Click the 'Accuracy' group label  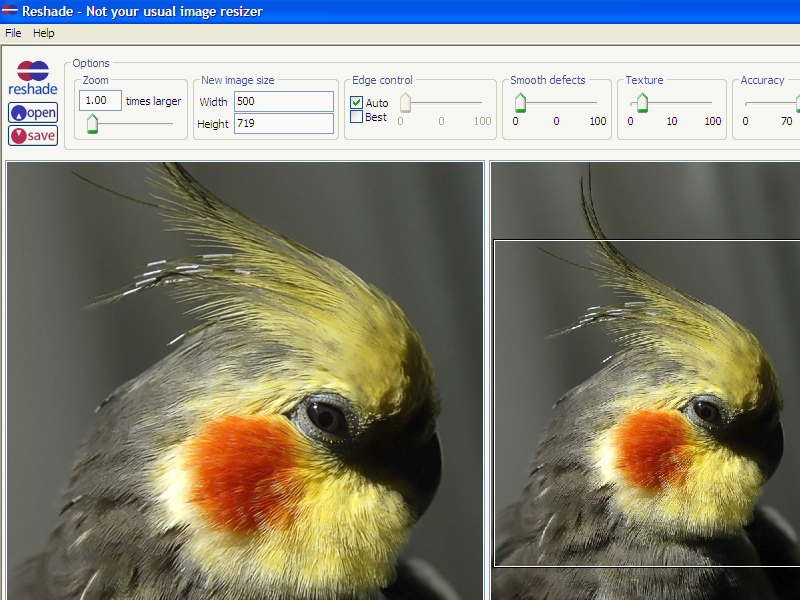[762, 80]
